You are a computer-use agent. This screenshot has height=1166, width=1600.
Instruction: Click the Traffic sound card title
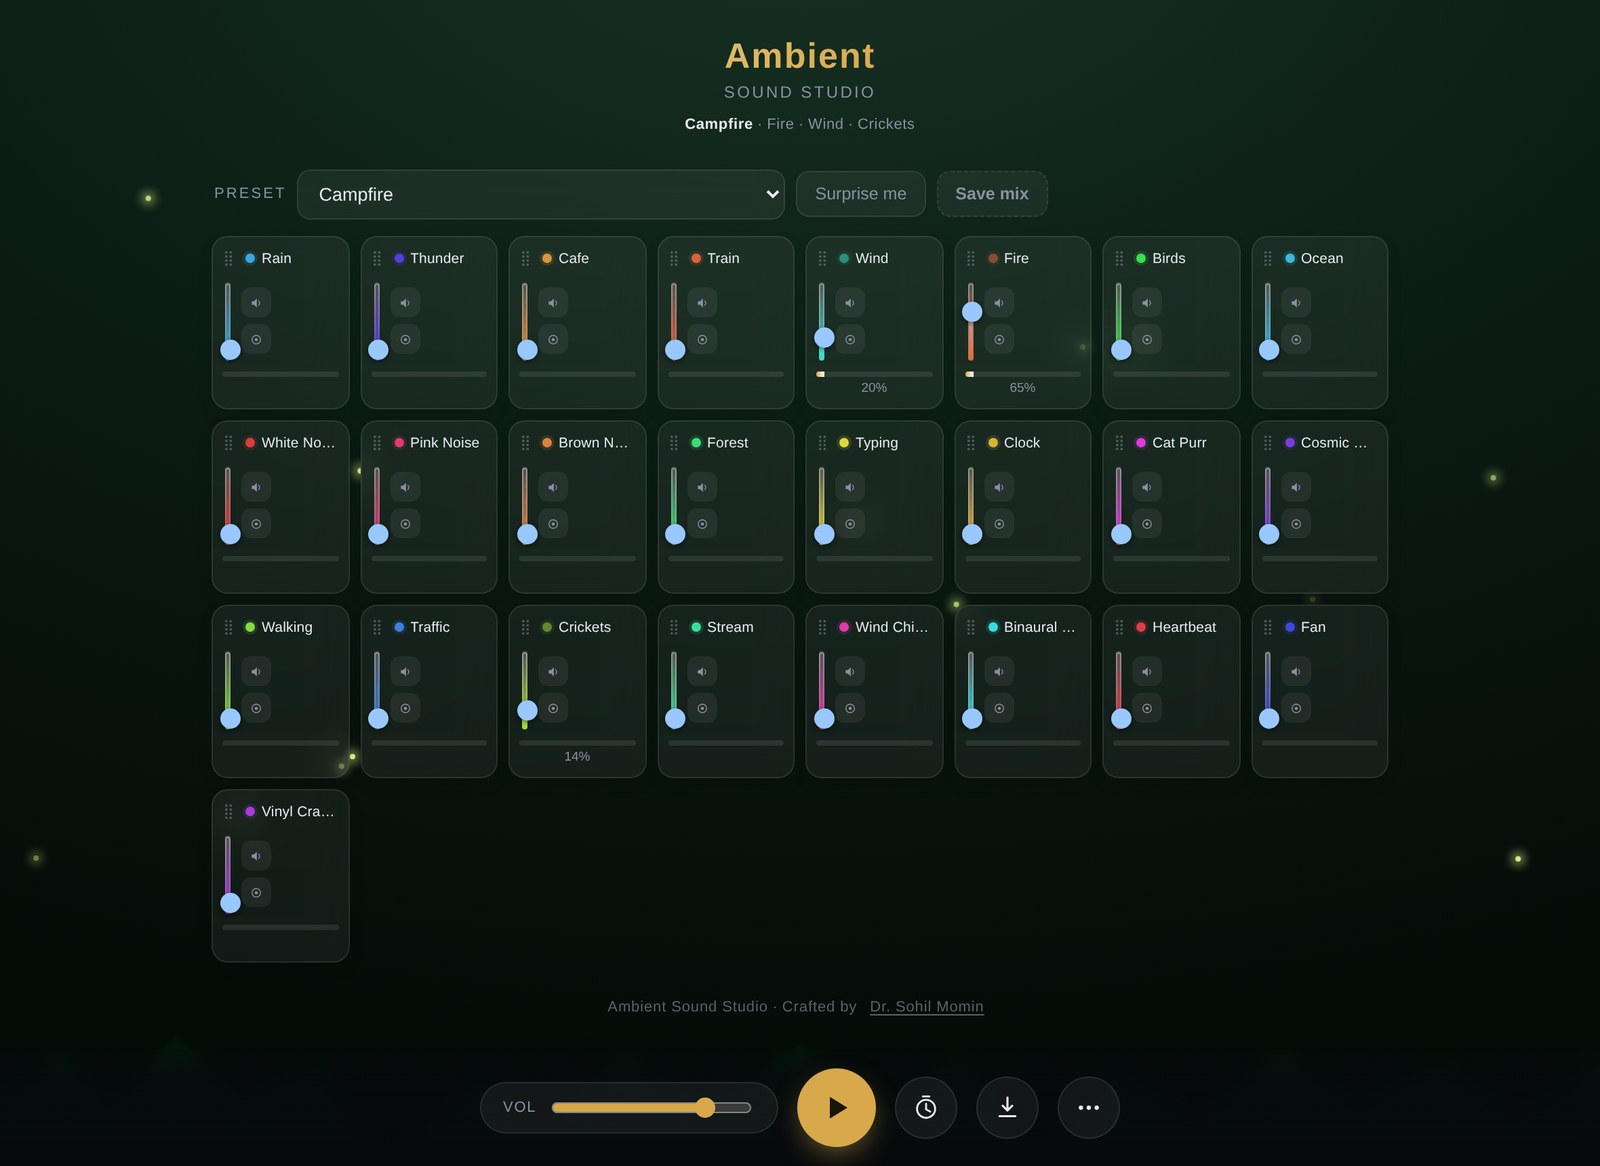pos(430,627)
